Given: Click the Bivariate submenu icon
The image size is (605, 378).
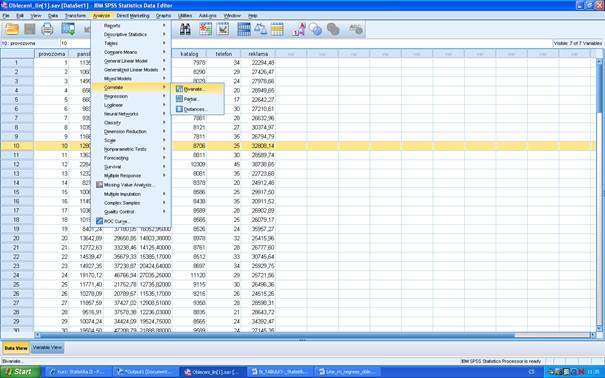Looking at the screenshot, I should click(179, 89).
